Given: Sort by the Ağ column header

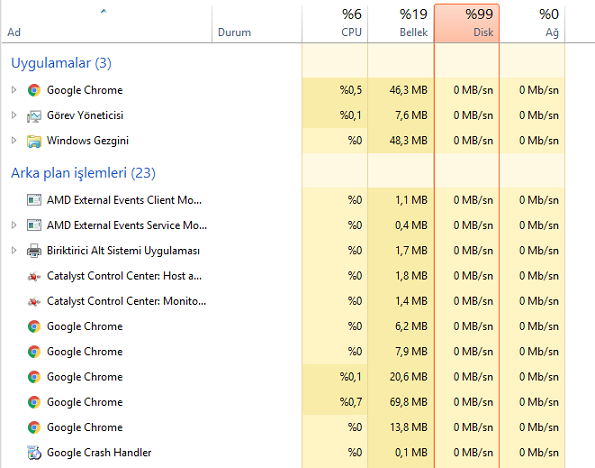Looking at the screenshot, I should click(532, 23).
